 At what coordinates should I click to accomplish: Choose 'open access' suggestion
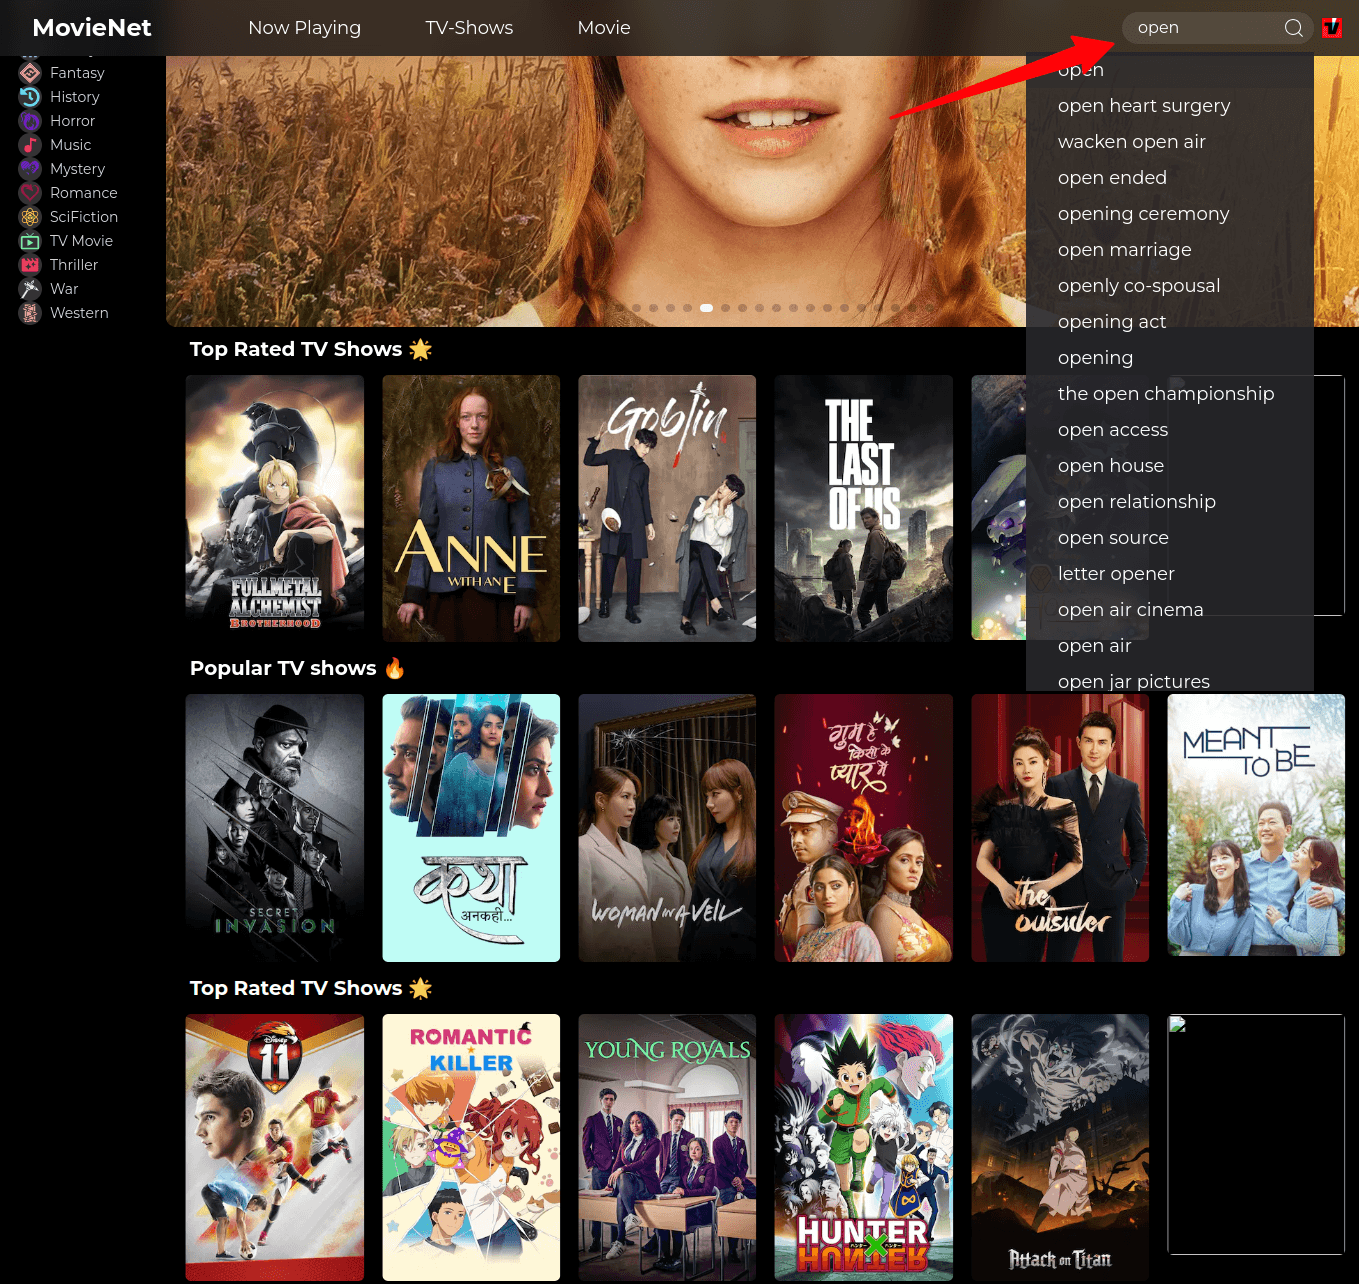coord(1170,430)
